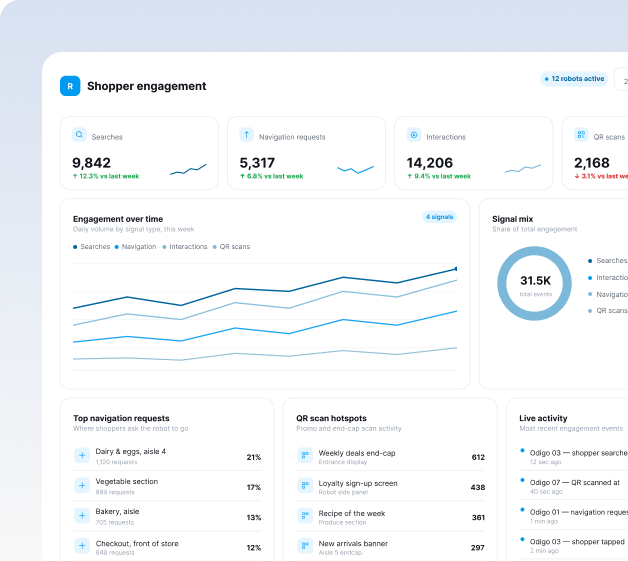628x561 pixels.
Task: Click the Shopper engagement title
Action: (x=147, y=86)
